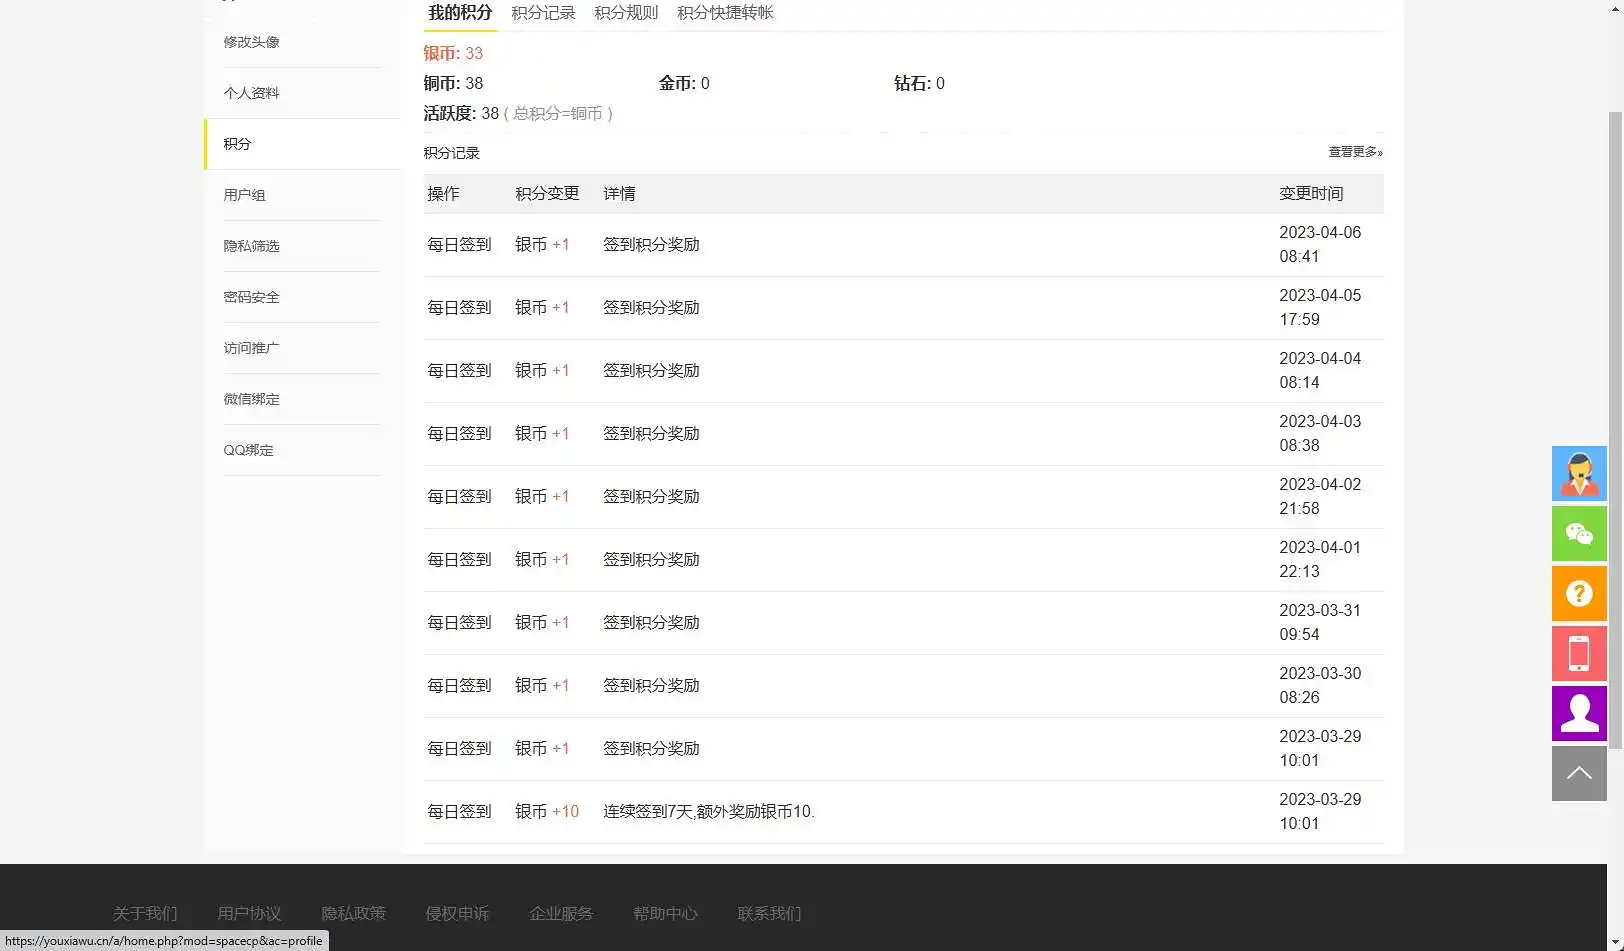Viewport: 1624px width, 951px height.
Task: Click the page vertical scrollbar thumb
Action: [x=1615, y=430]
